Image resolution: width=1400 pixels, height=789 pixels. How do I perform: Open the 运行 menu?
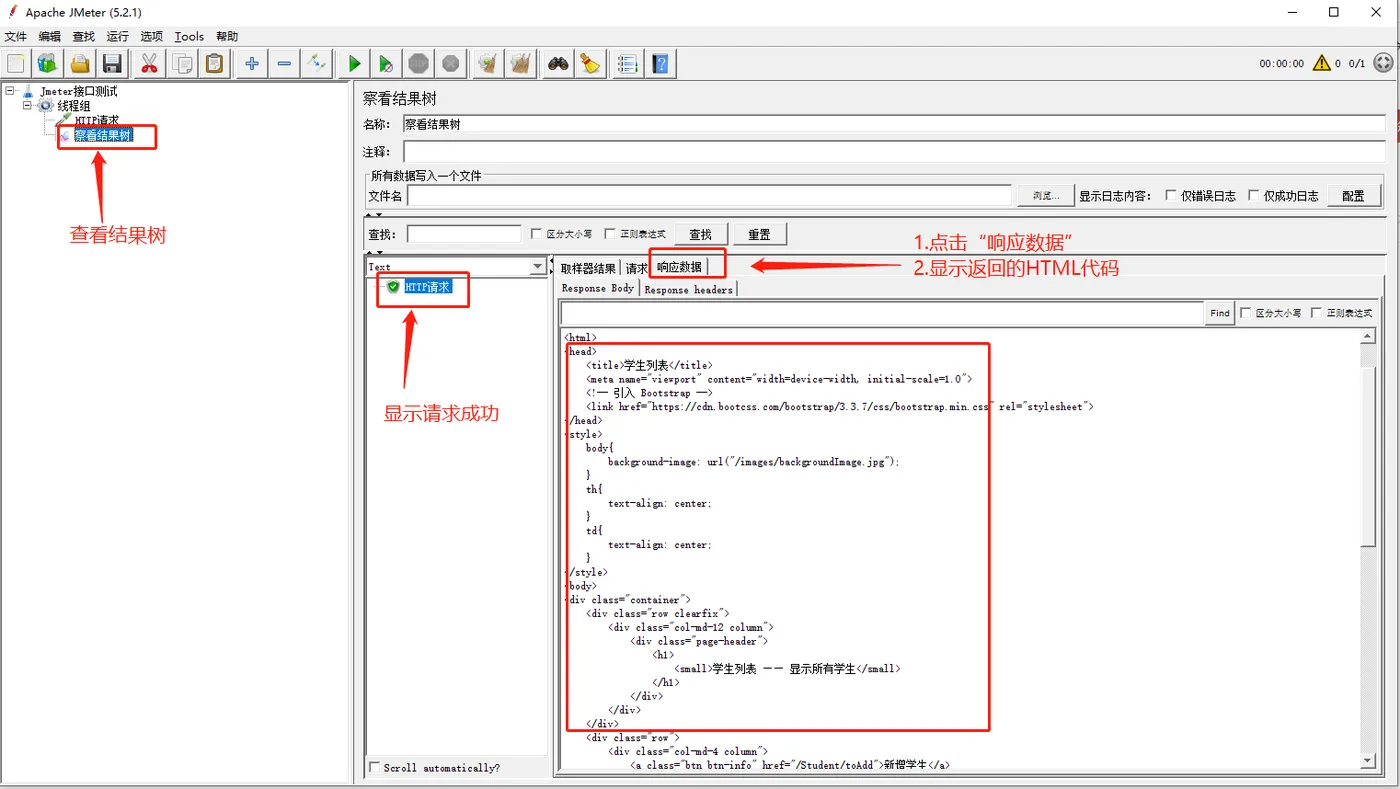click(x=117, y=36)
